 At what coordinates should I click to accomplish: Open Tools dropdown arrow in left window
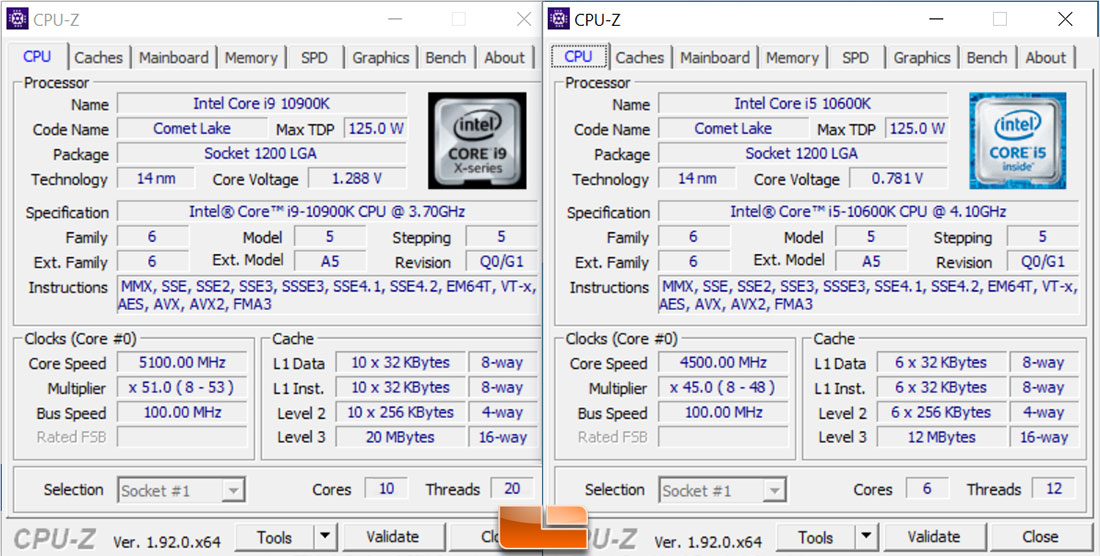(x=325, y=537)
